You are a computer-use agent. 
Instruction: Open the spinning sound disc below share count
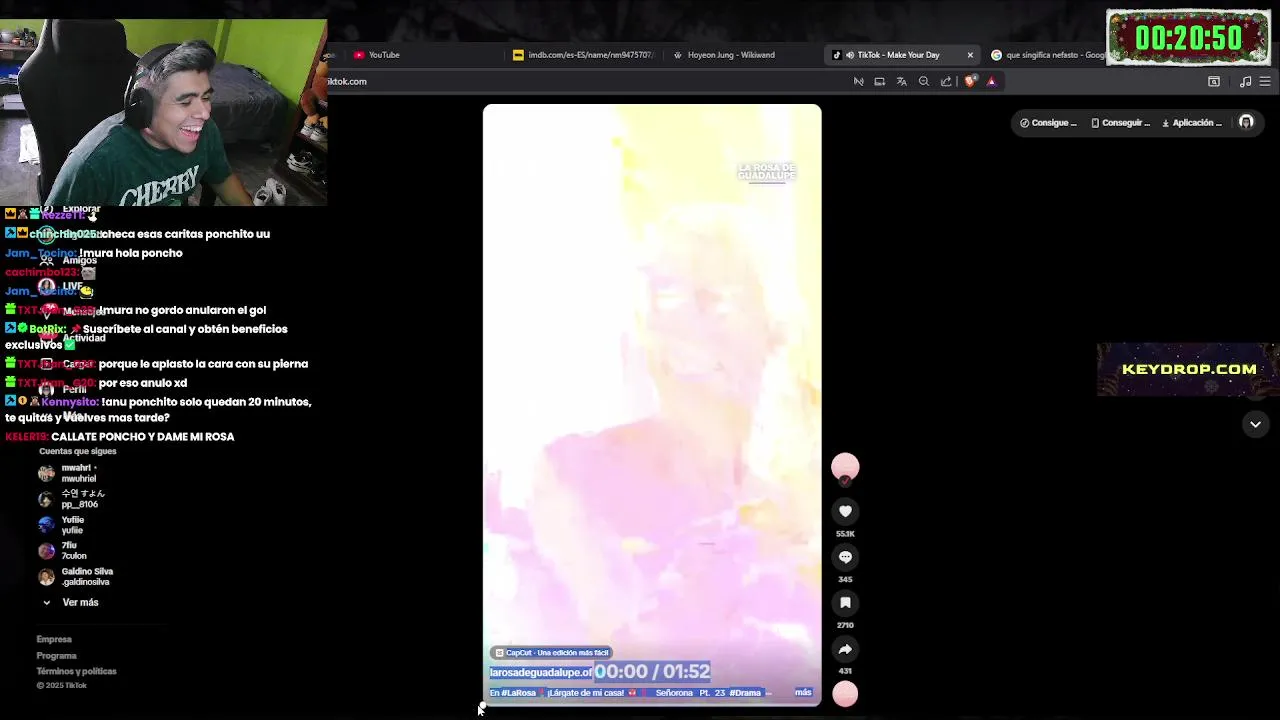(x=845, y=693)
